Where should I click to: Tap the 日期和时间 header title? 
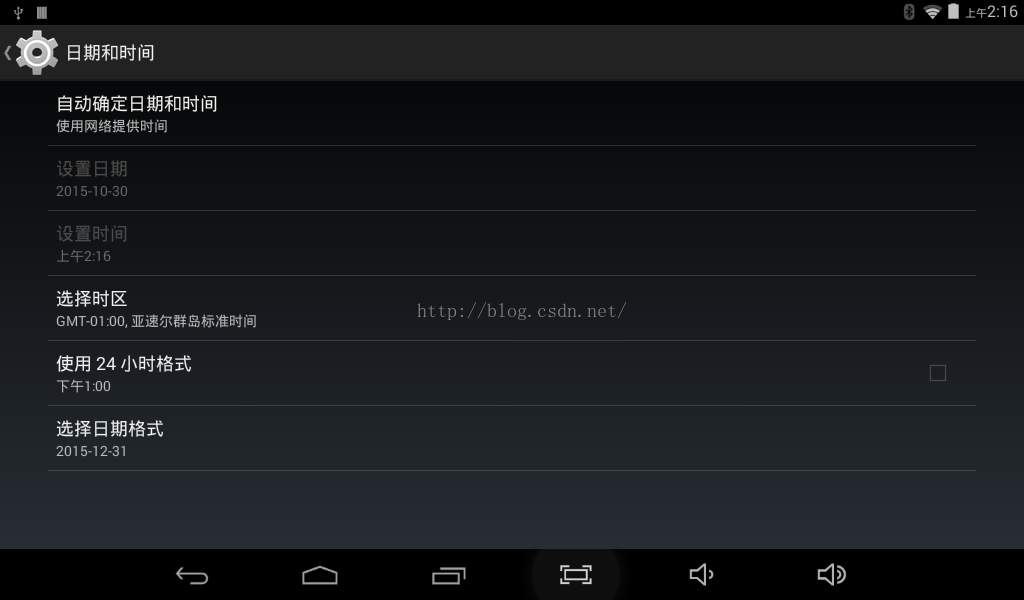[x=110, y=53]
